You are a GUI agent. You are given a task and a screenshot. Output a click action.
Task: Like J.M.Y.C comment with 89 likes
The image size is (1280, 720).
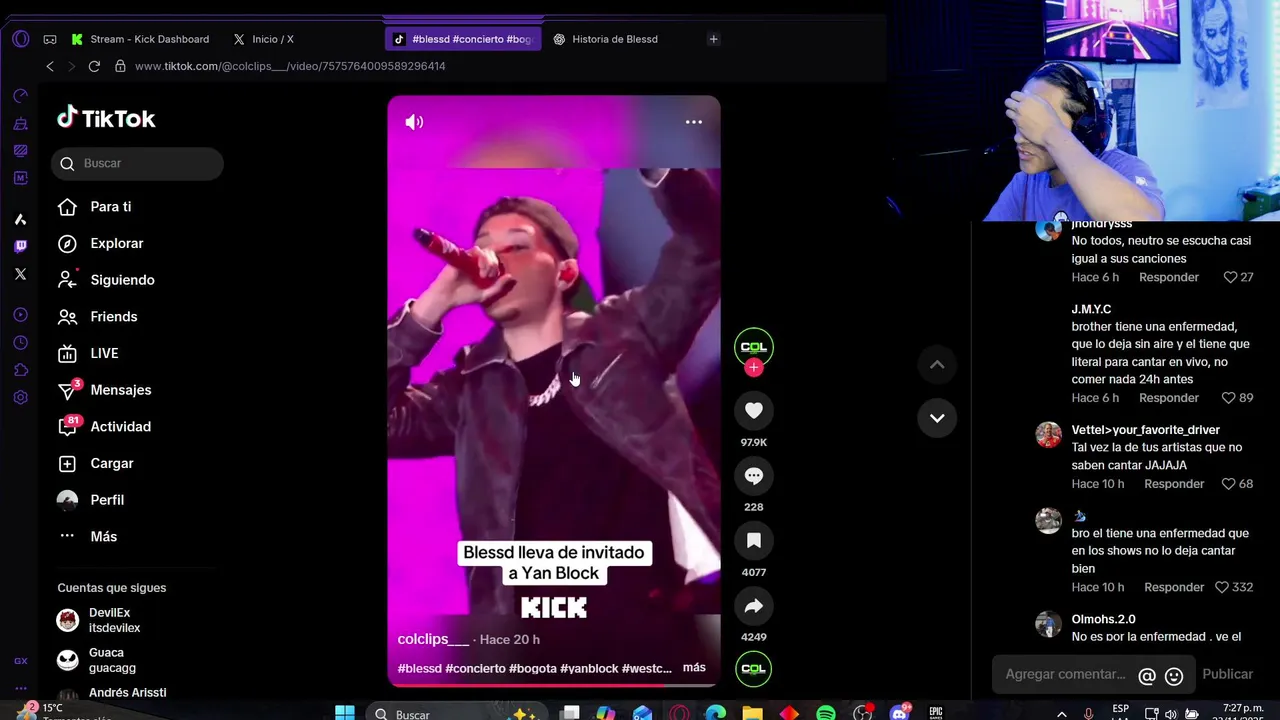point(1230,398)
